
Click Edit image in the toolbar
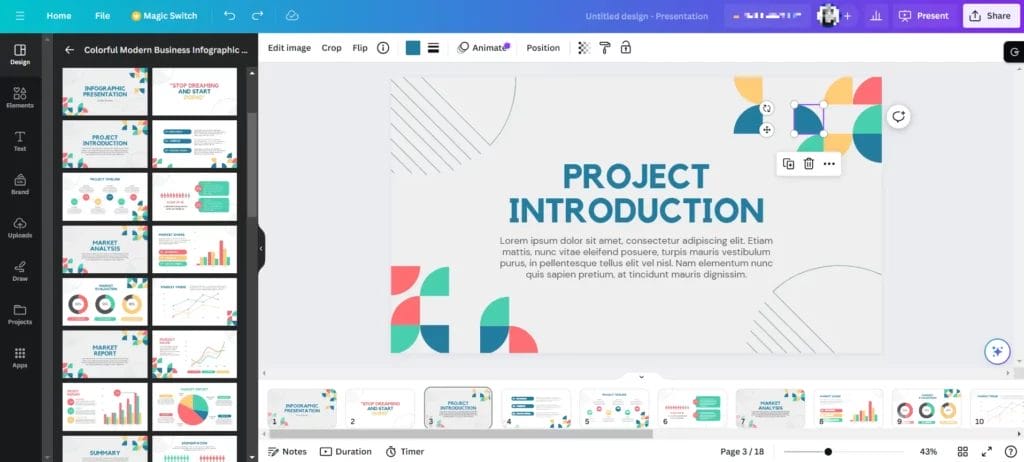tap(289, 48)
